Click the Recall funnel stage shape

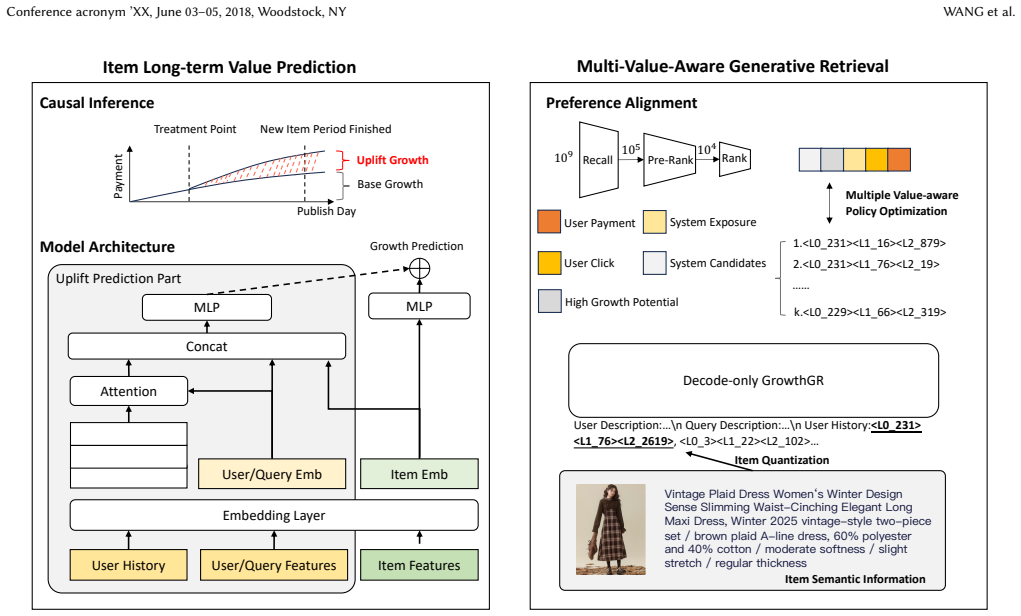click(598, 160)
